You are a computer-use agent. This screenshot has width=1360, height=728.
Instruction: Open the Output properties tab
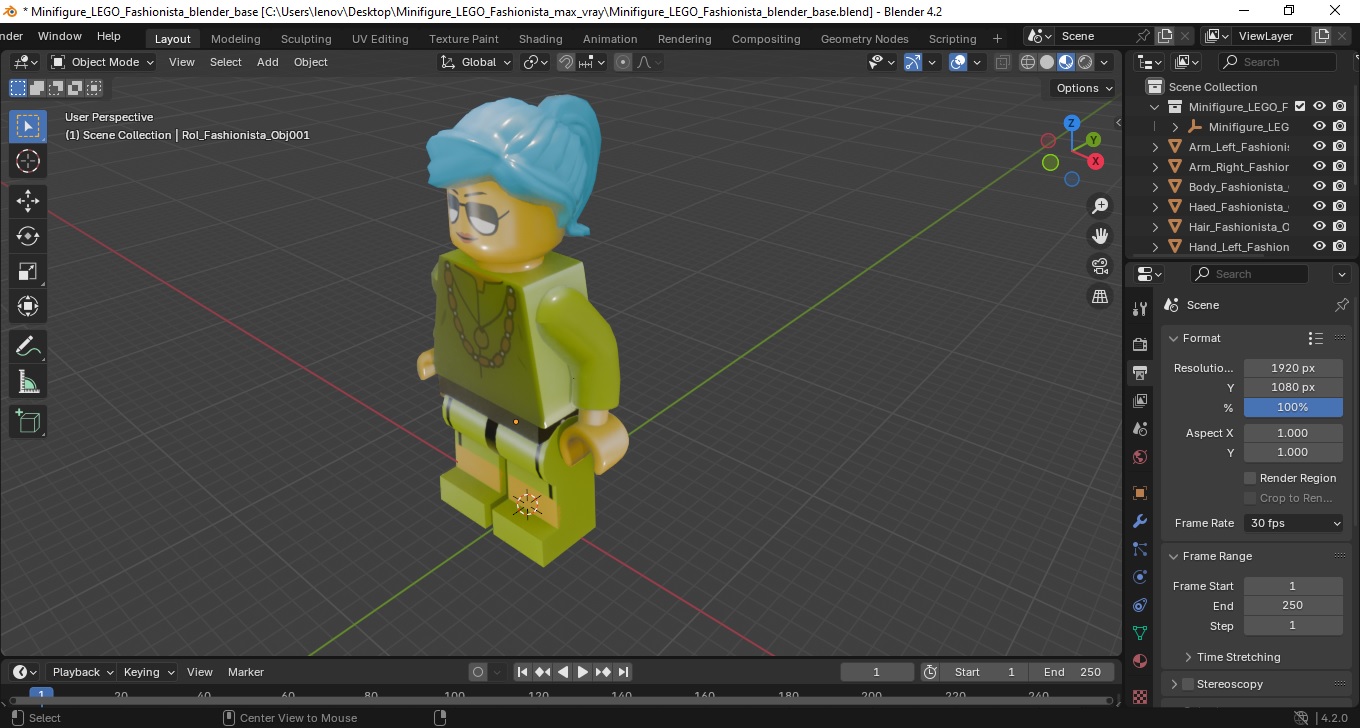coord(1139,373)
